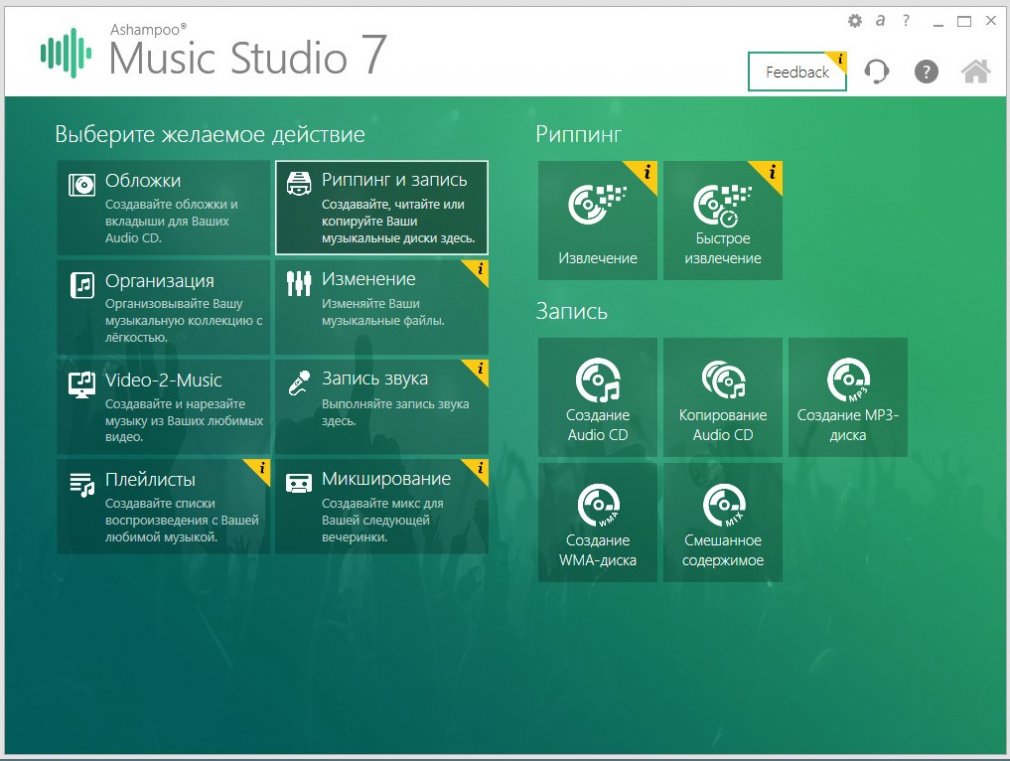Click the info badge on Микширование tile
This screenshot has width=1010, height=761.
[x=479, y=468]
